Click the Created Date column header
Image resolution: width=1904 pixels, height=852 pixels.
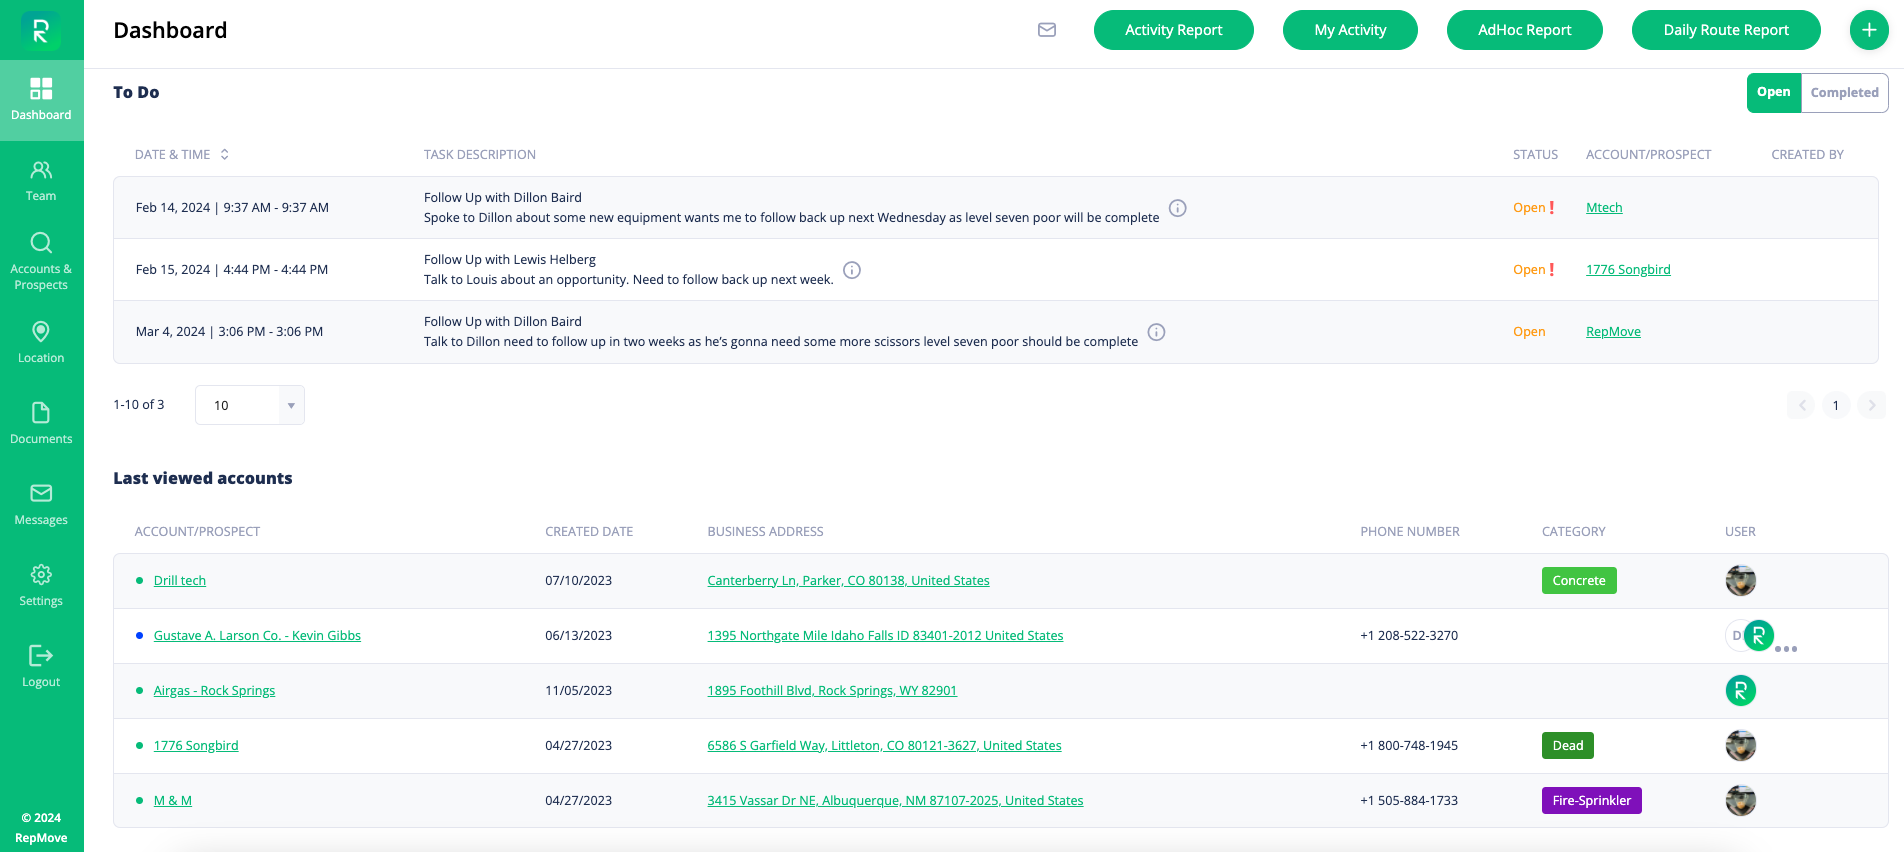pyautogui.click(x=589, y=532)
